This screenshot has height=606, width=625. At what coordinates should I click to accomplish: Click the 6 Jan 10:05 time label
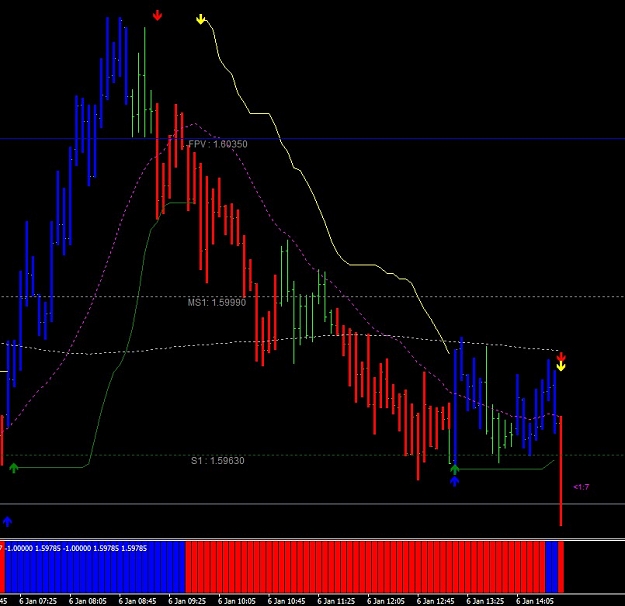click(x=237, y=601)
